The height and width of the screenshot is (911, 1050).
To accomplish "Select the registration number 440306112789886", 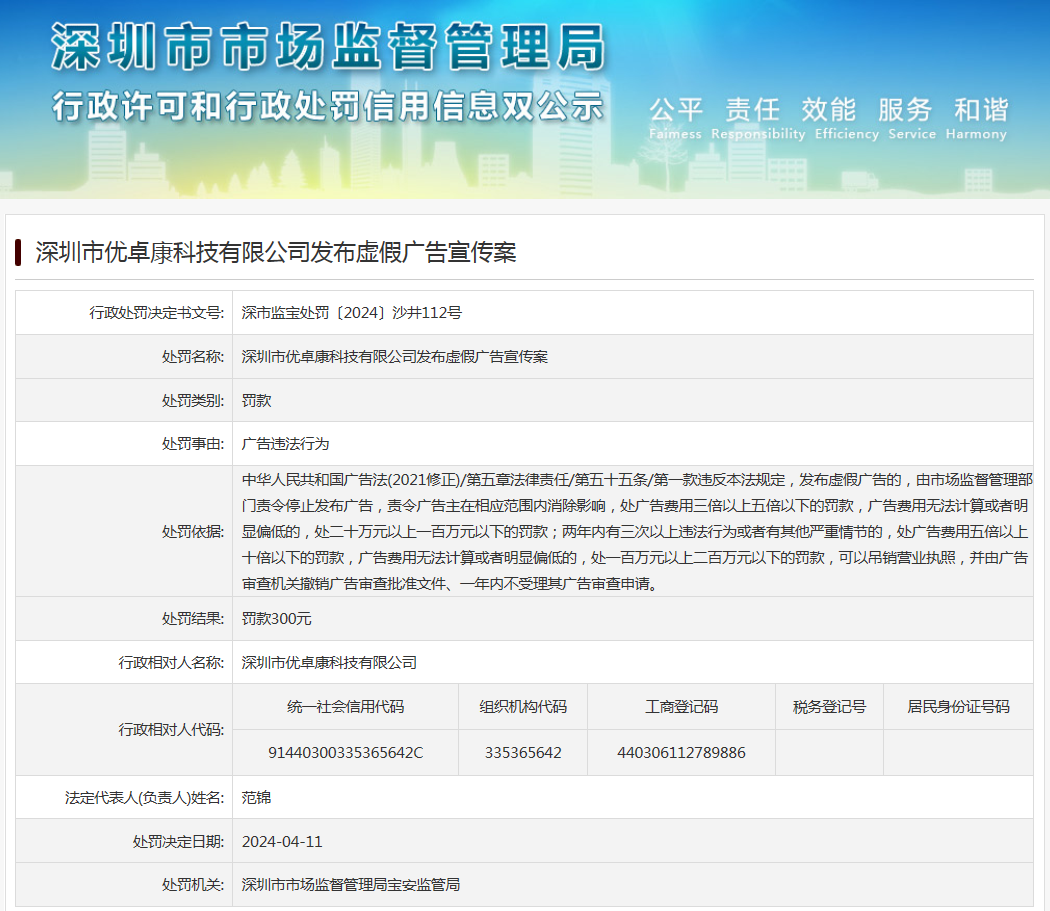I will (x=681, y=752).
